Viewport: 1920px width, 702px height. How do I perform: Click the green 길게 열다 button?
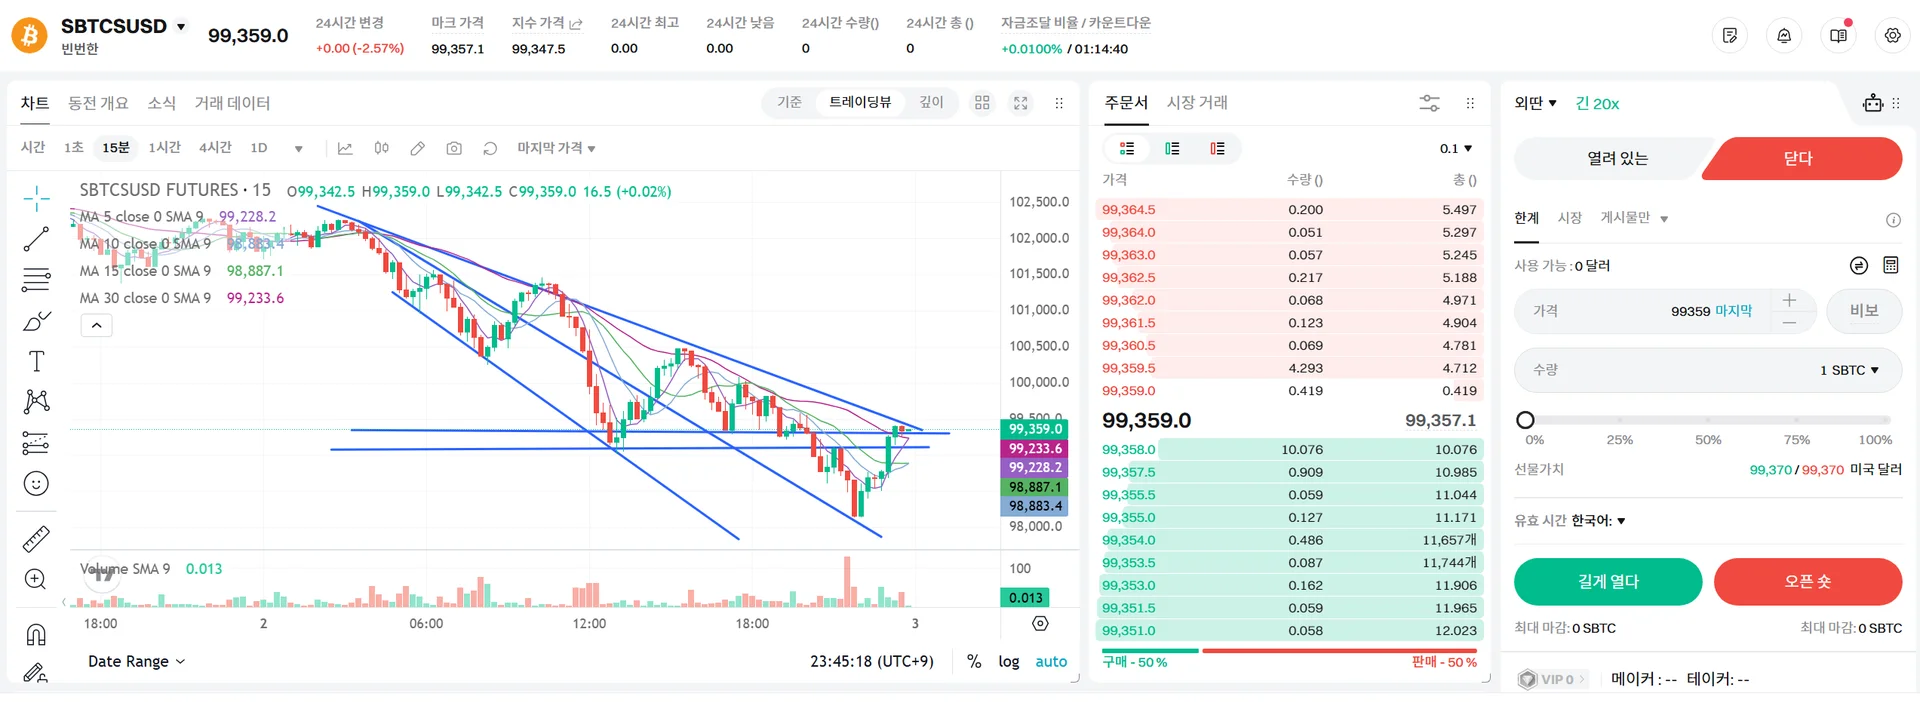(x=1607, y=581)
